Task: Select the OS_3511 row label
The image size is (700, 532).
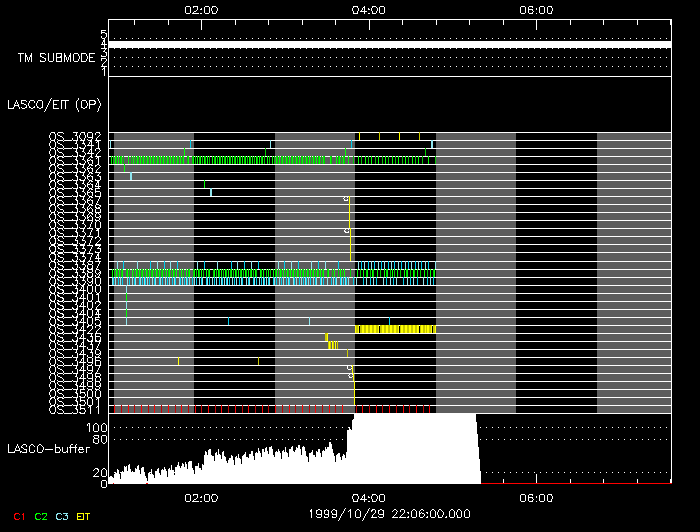Action: point(75,409)
